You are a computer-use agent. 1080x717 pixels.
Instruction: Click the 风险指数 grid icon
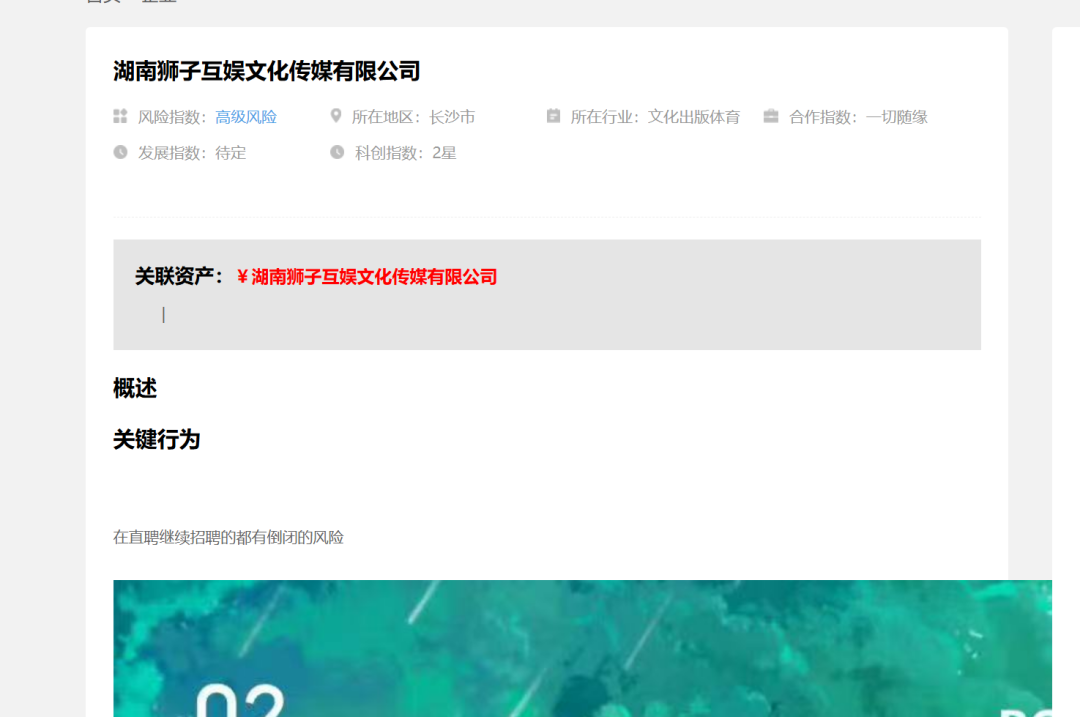120,115
